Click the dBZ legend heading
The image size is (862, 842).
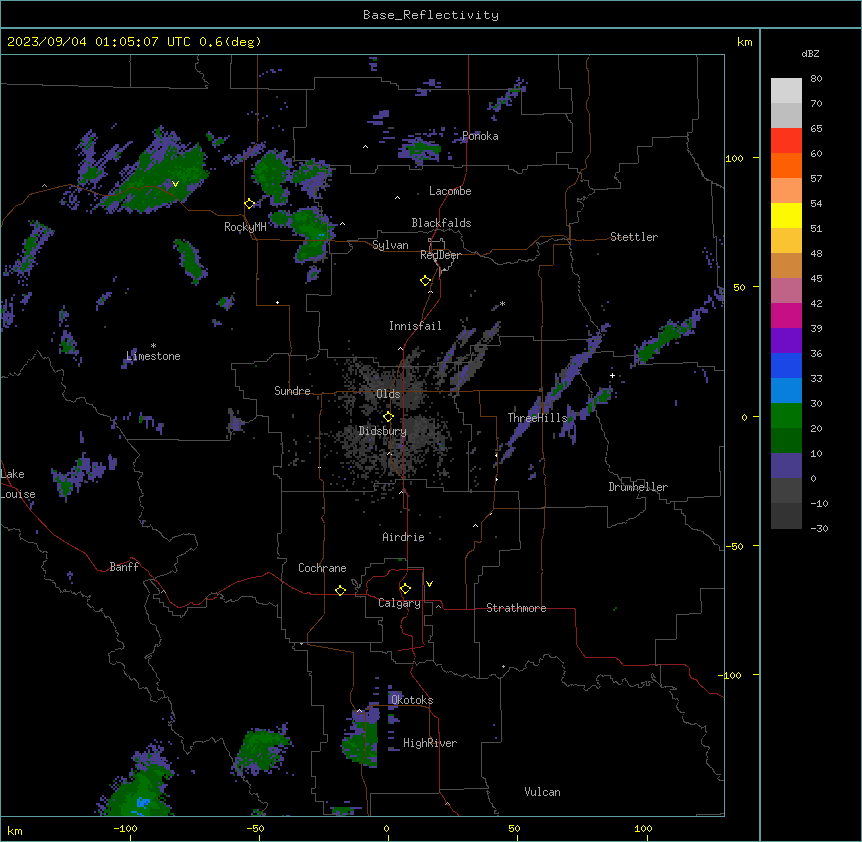(810, 53)
